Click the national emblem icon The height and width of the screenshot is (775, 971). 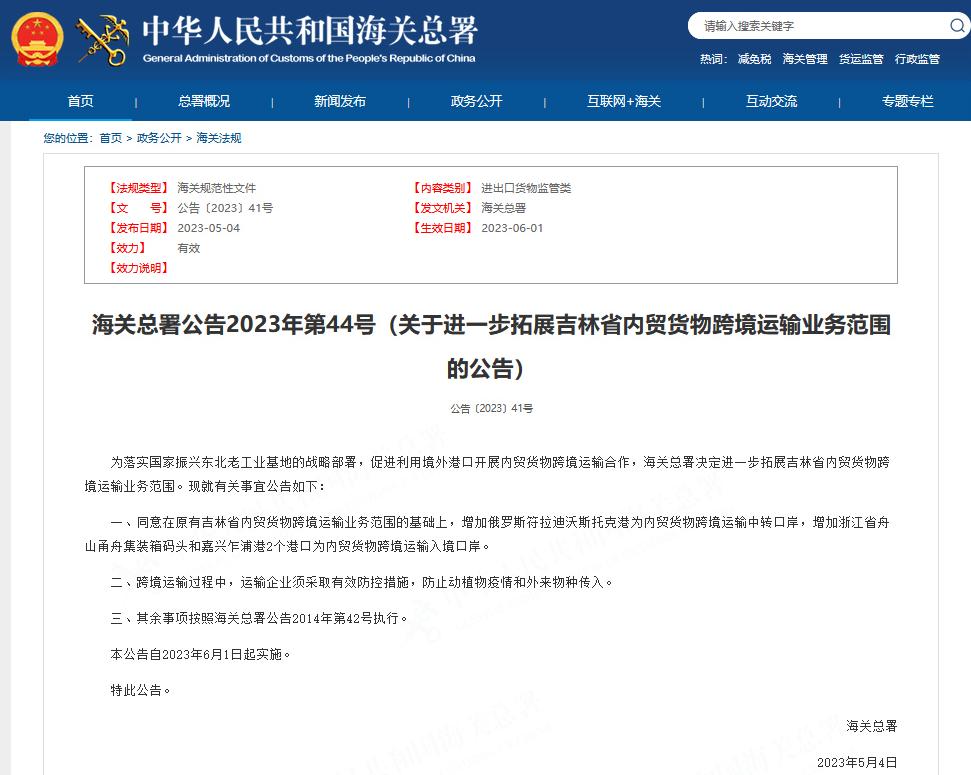point(37,40)
